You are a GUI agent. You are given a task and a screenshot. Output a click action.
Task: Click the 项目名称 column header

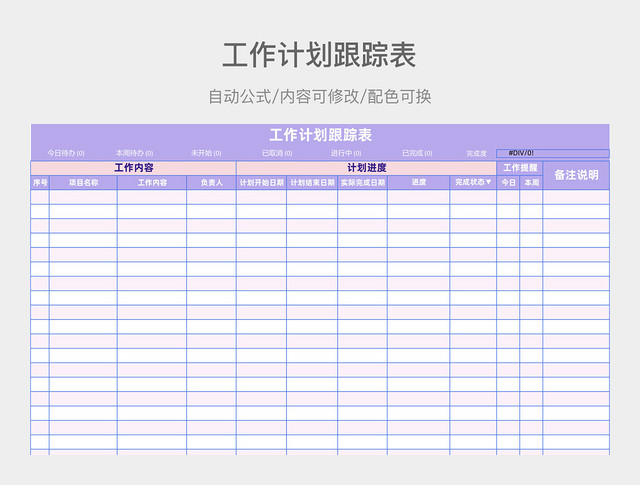point(83,182)
